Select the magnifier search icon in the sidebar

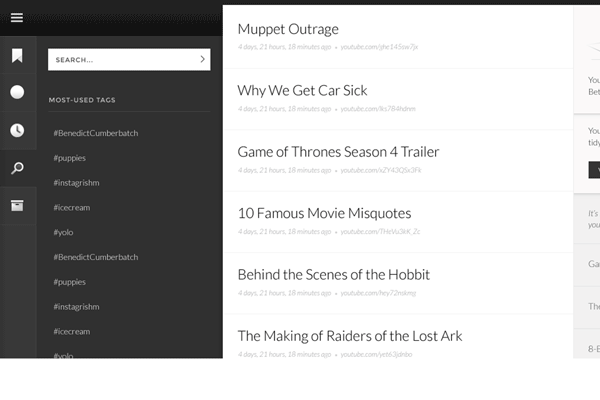[x=17, y=168]
